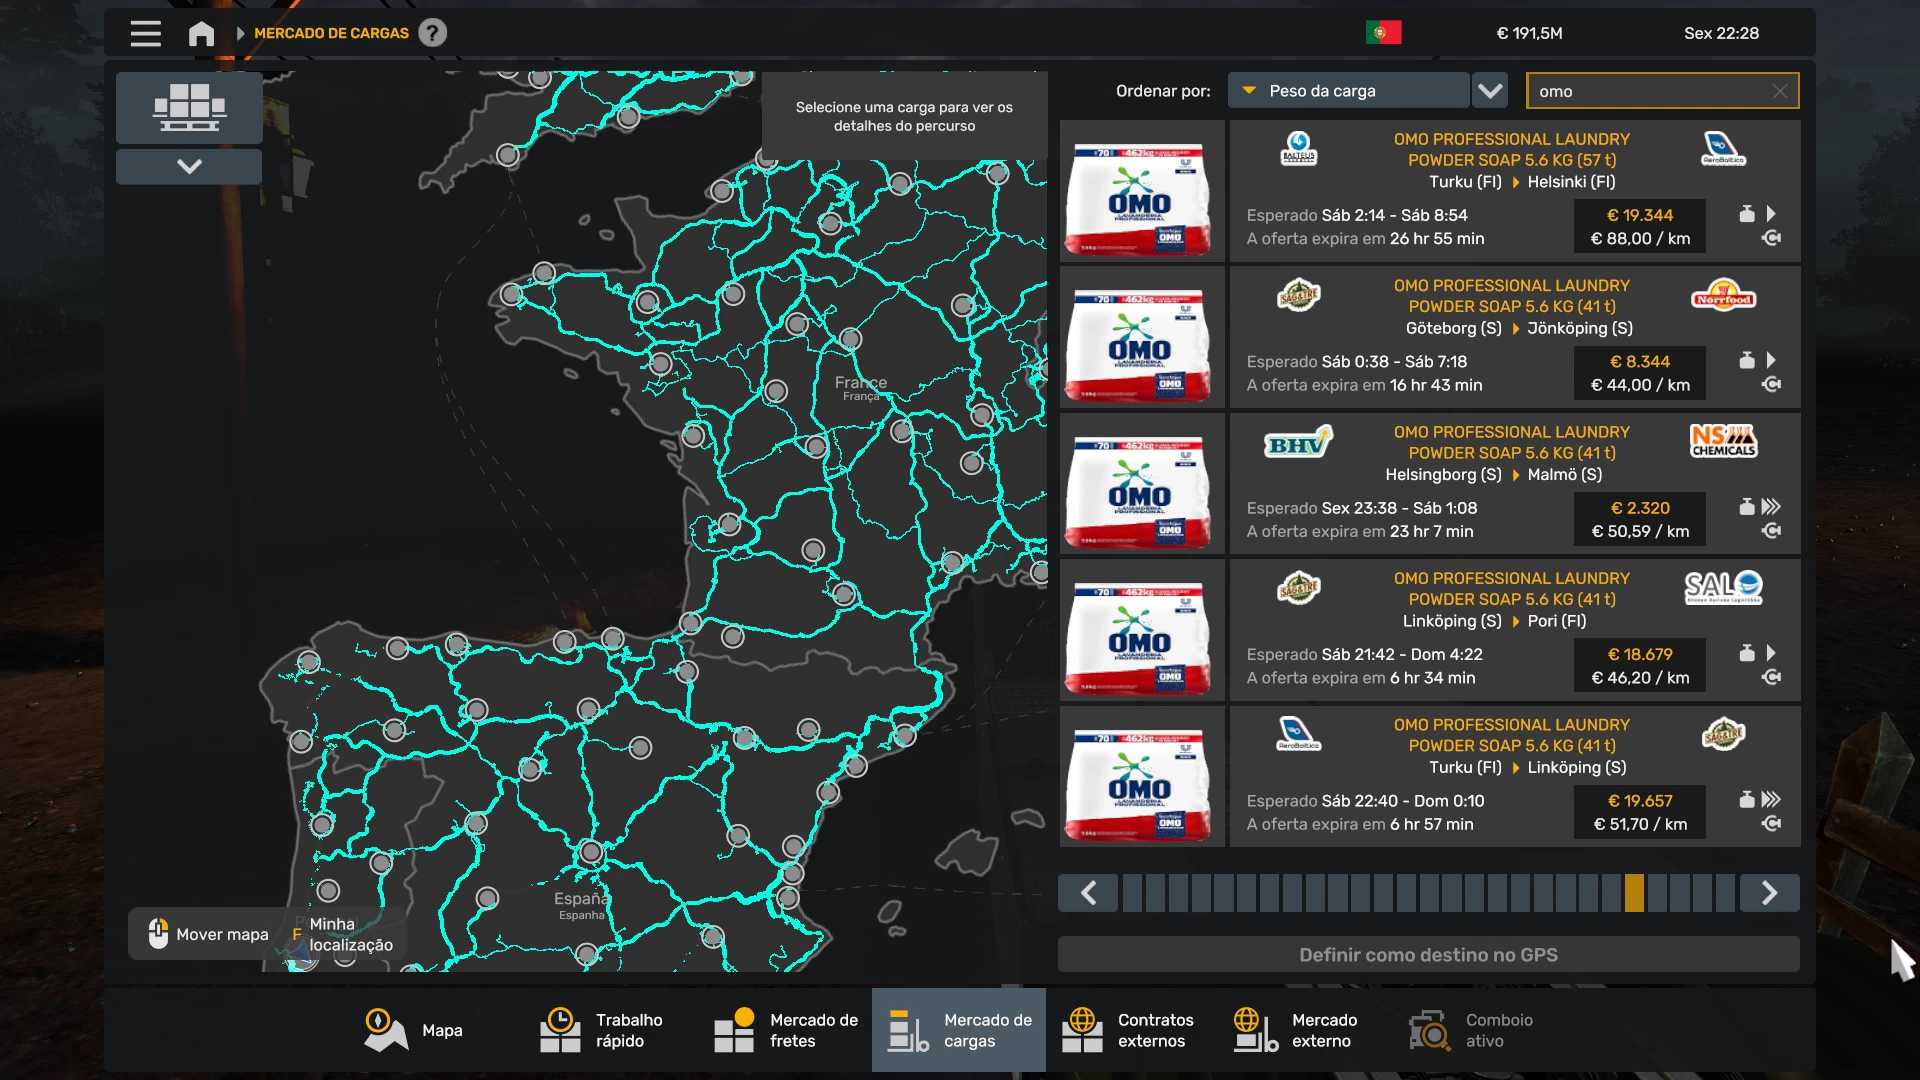This screenshot has width=1920, height=1080.
Task: Expand the cargo filter panel chevron
Action: pos(189,166)
